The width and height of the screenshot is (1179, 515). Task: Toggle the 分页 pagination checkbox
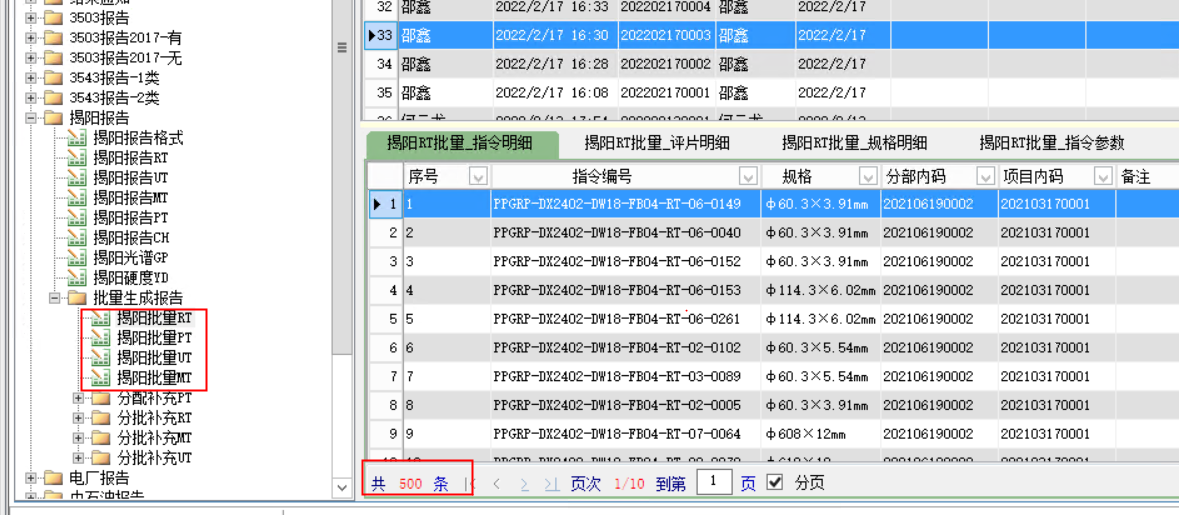click(x=774, y=483)
